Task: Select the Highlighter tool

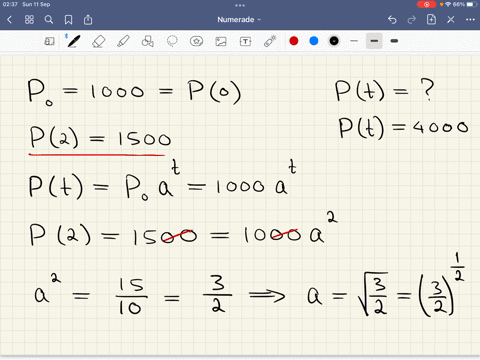Action: coord(123,41)
